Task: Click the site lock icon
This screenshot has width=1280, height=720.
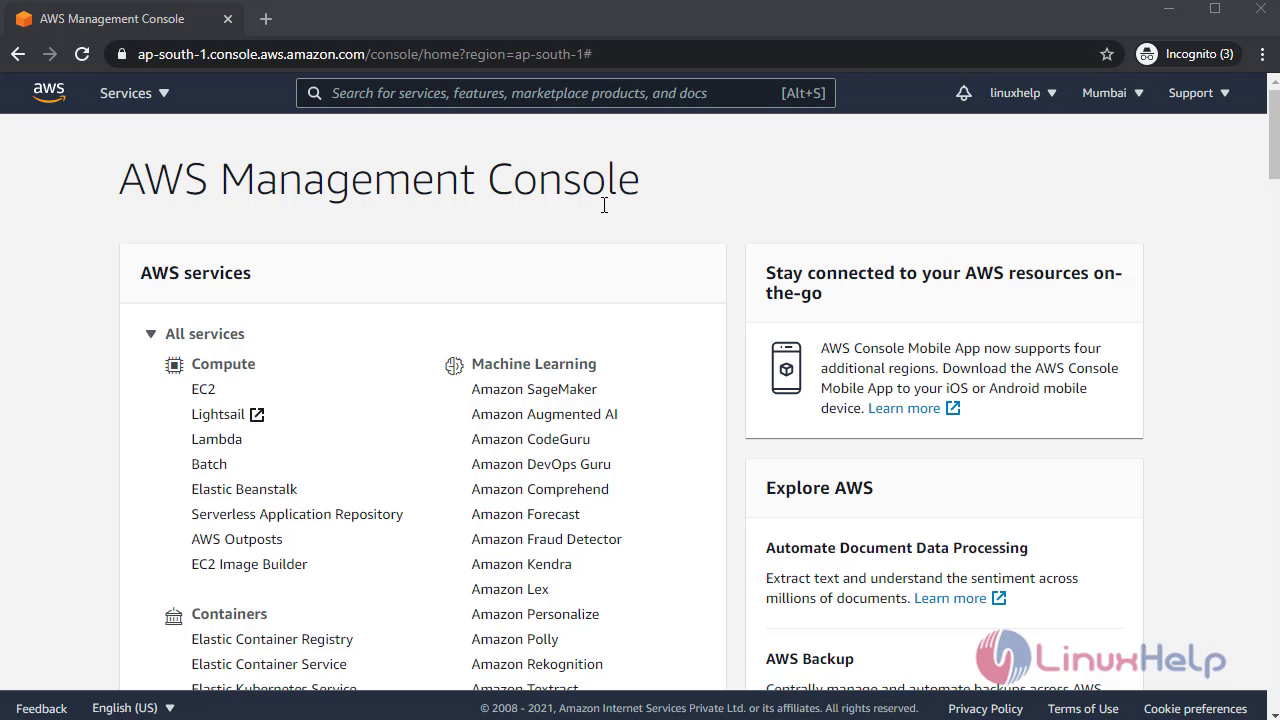Action: point(122,54)
